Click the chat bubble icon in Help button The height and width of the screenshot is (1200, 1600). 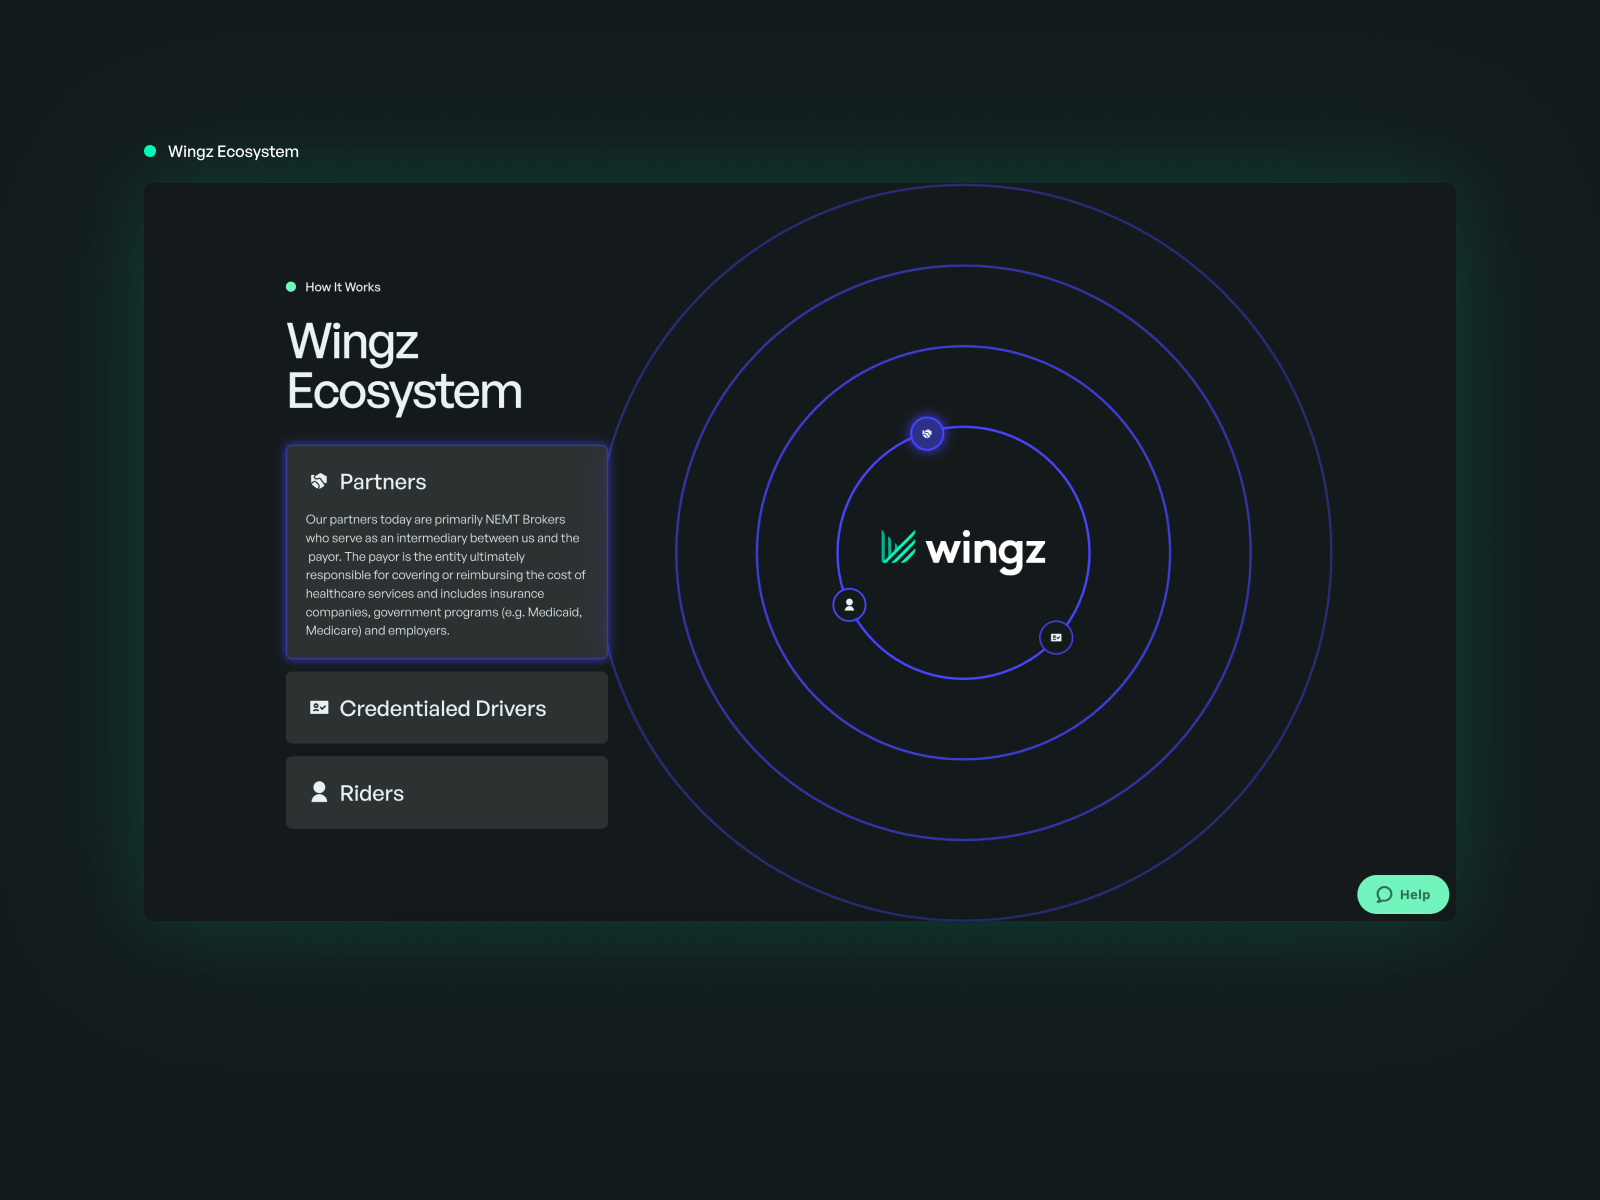[x=1384, y=895]
